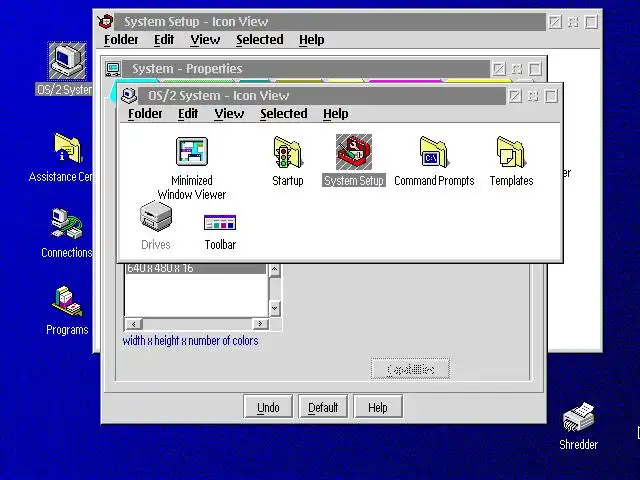Viewport: 640px width, 480px height.
Task: Select OS/2 System desktop icon
Action: pyautogui.click(x=67, y=61)
